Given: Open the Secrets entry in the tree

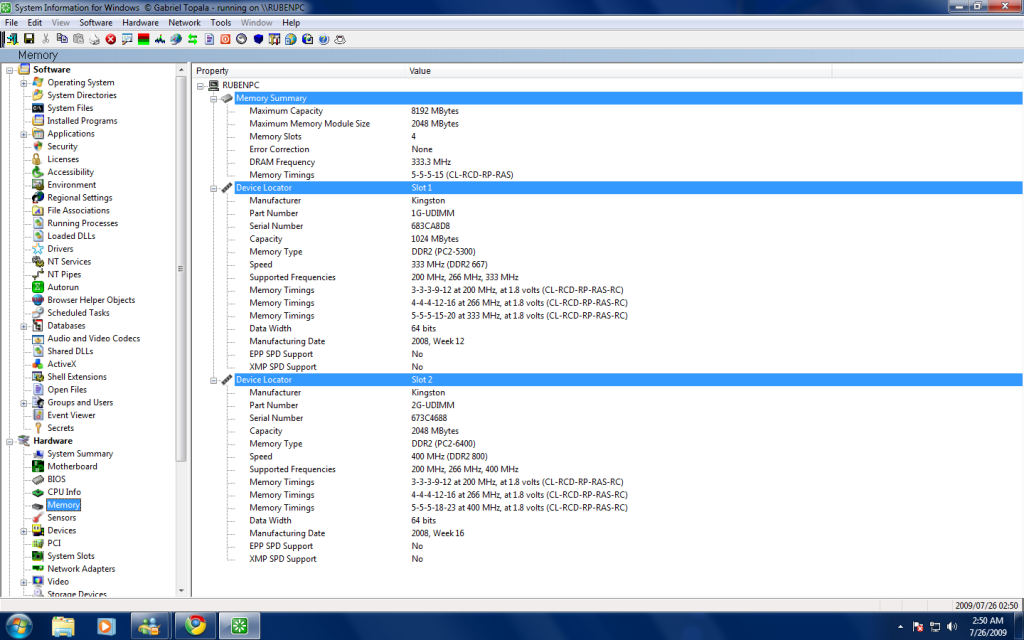Looking at the screenshot, I should click(60, 428).
